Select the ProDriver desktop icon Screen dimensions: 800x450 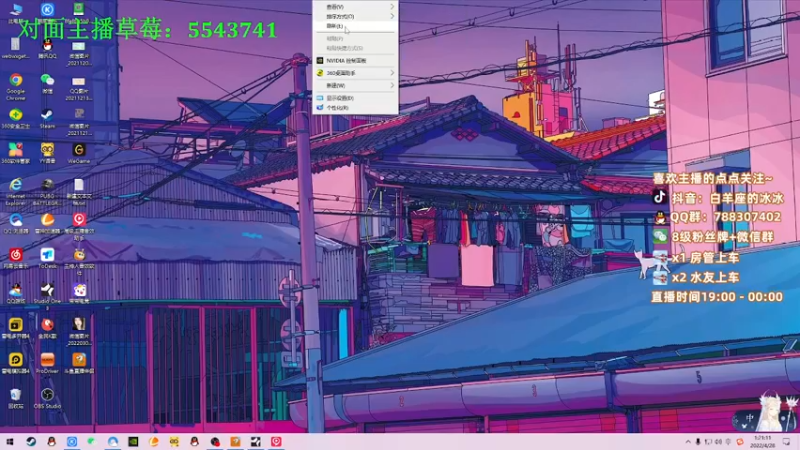click(x=47, y=364)
